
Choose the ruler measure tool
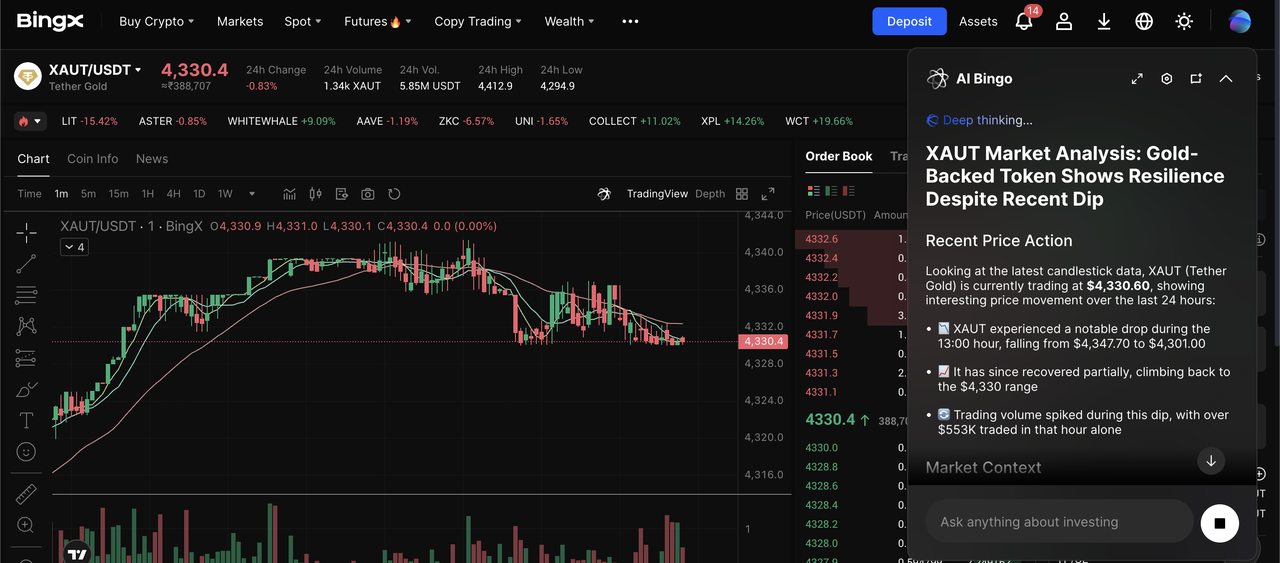coord(26,494)
